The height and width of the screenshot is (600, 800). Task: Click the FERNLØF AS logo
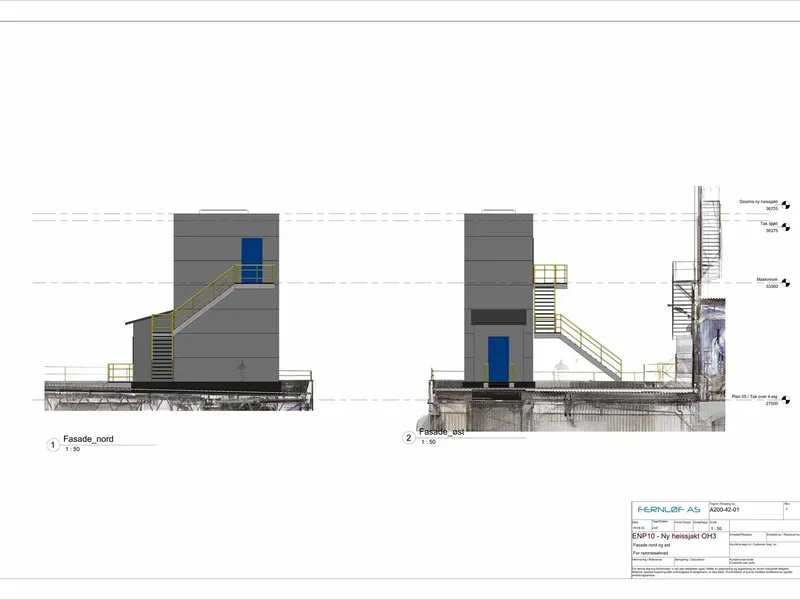[669, 510]
